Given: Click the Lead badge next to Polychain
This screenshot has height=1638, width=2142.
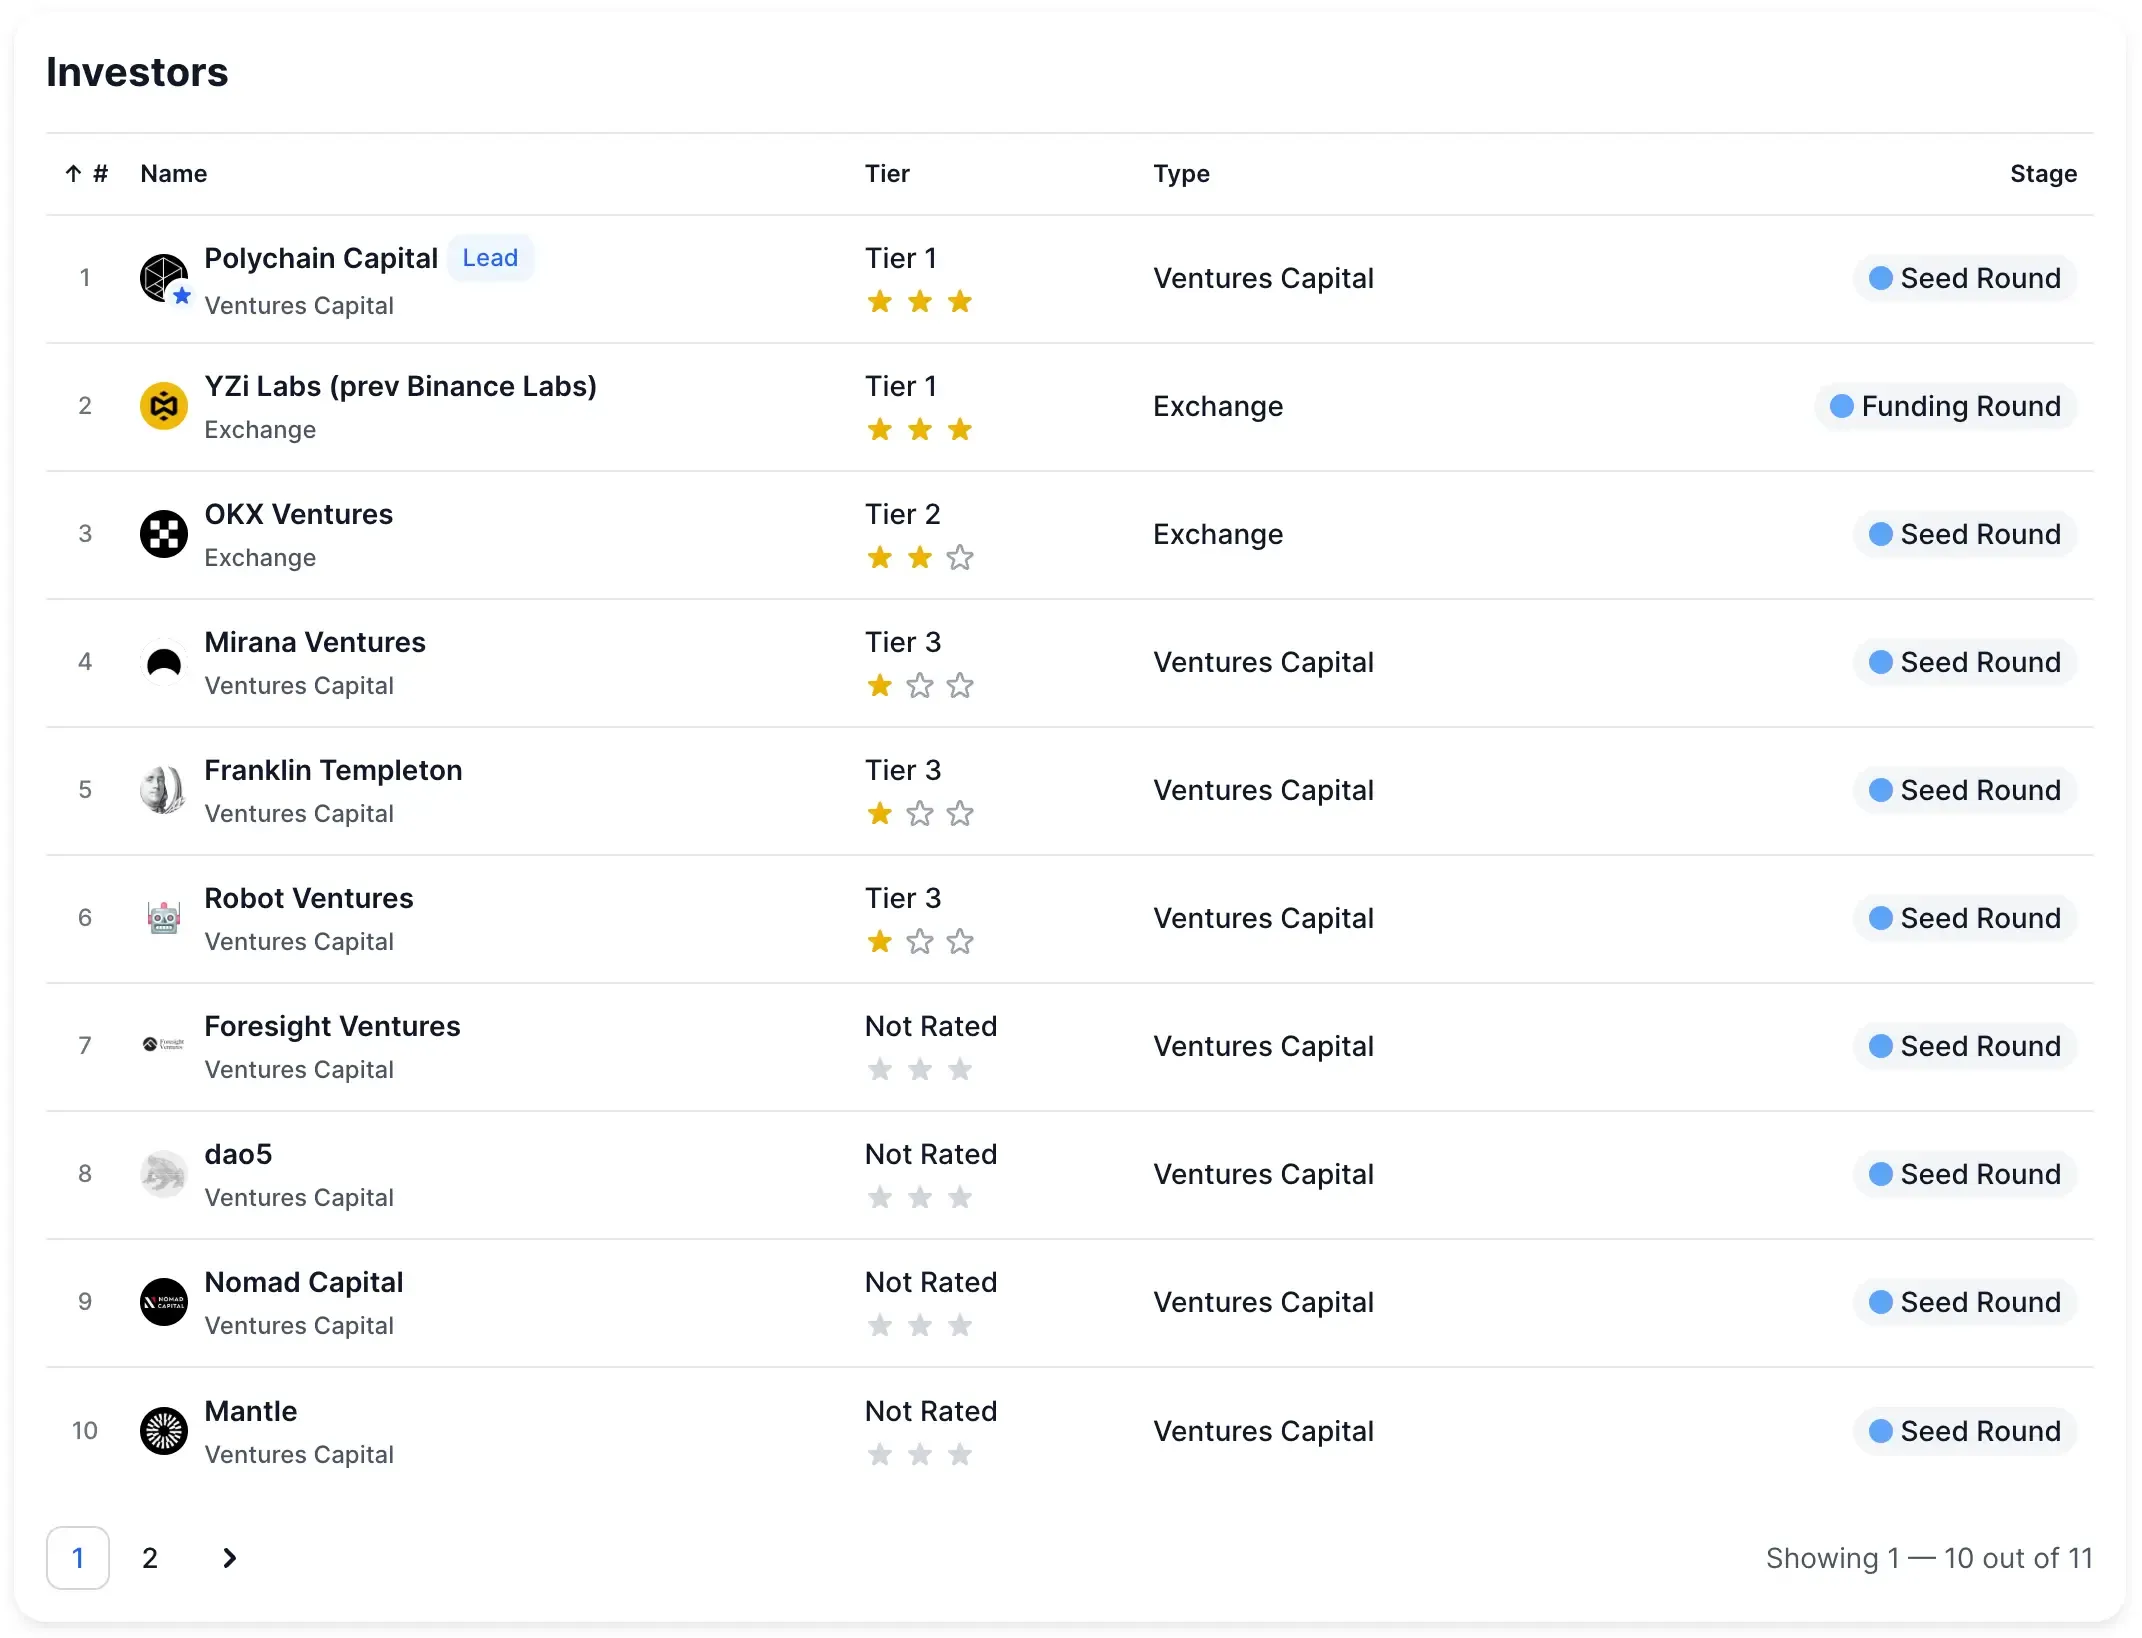Looking at the screenshot, I should (x=490, y=258).
